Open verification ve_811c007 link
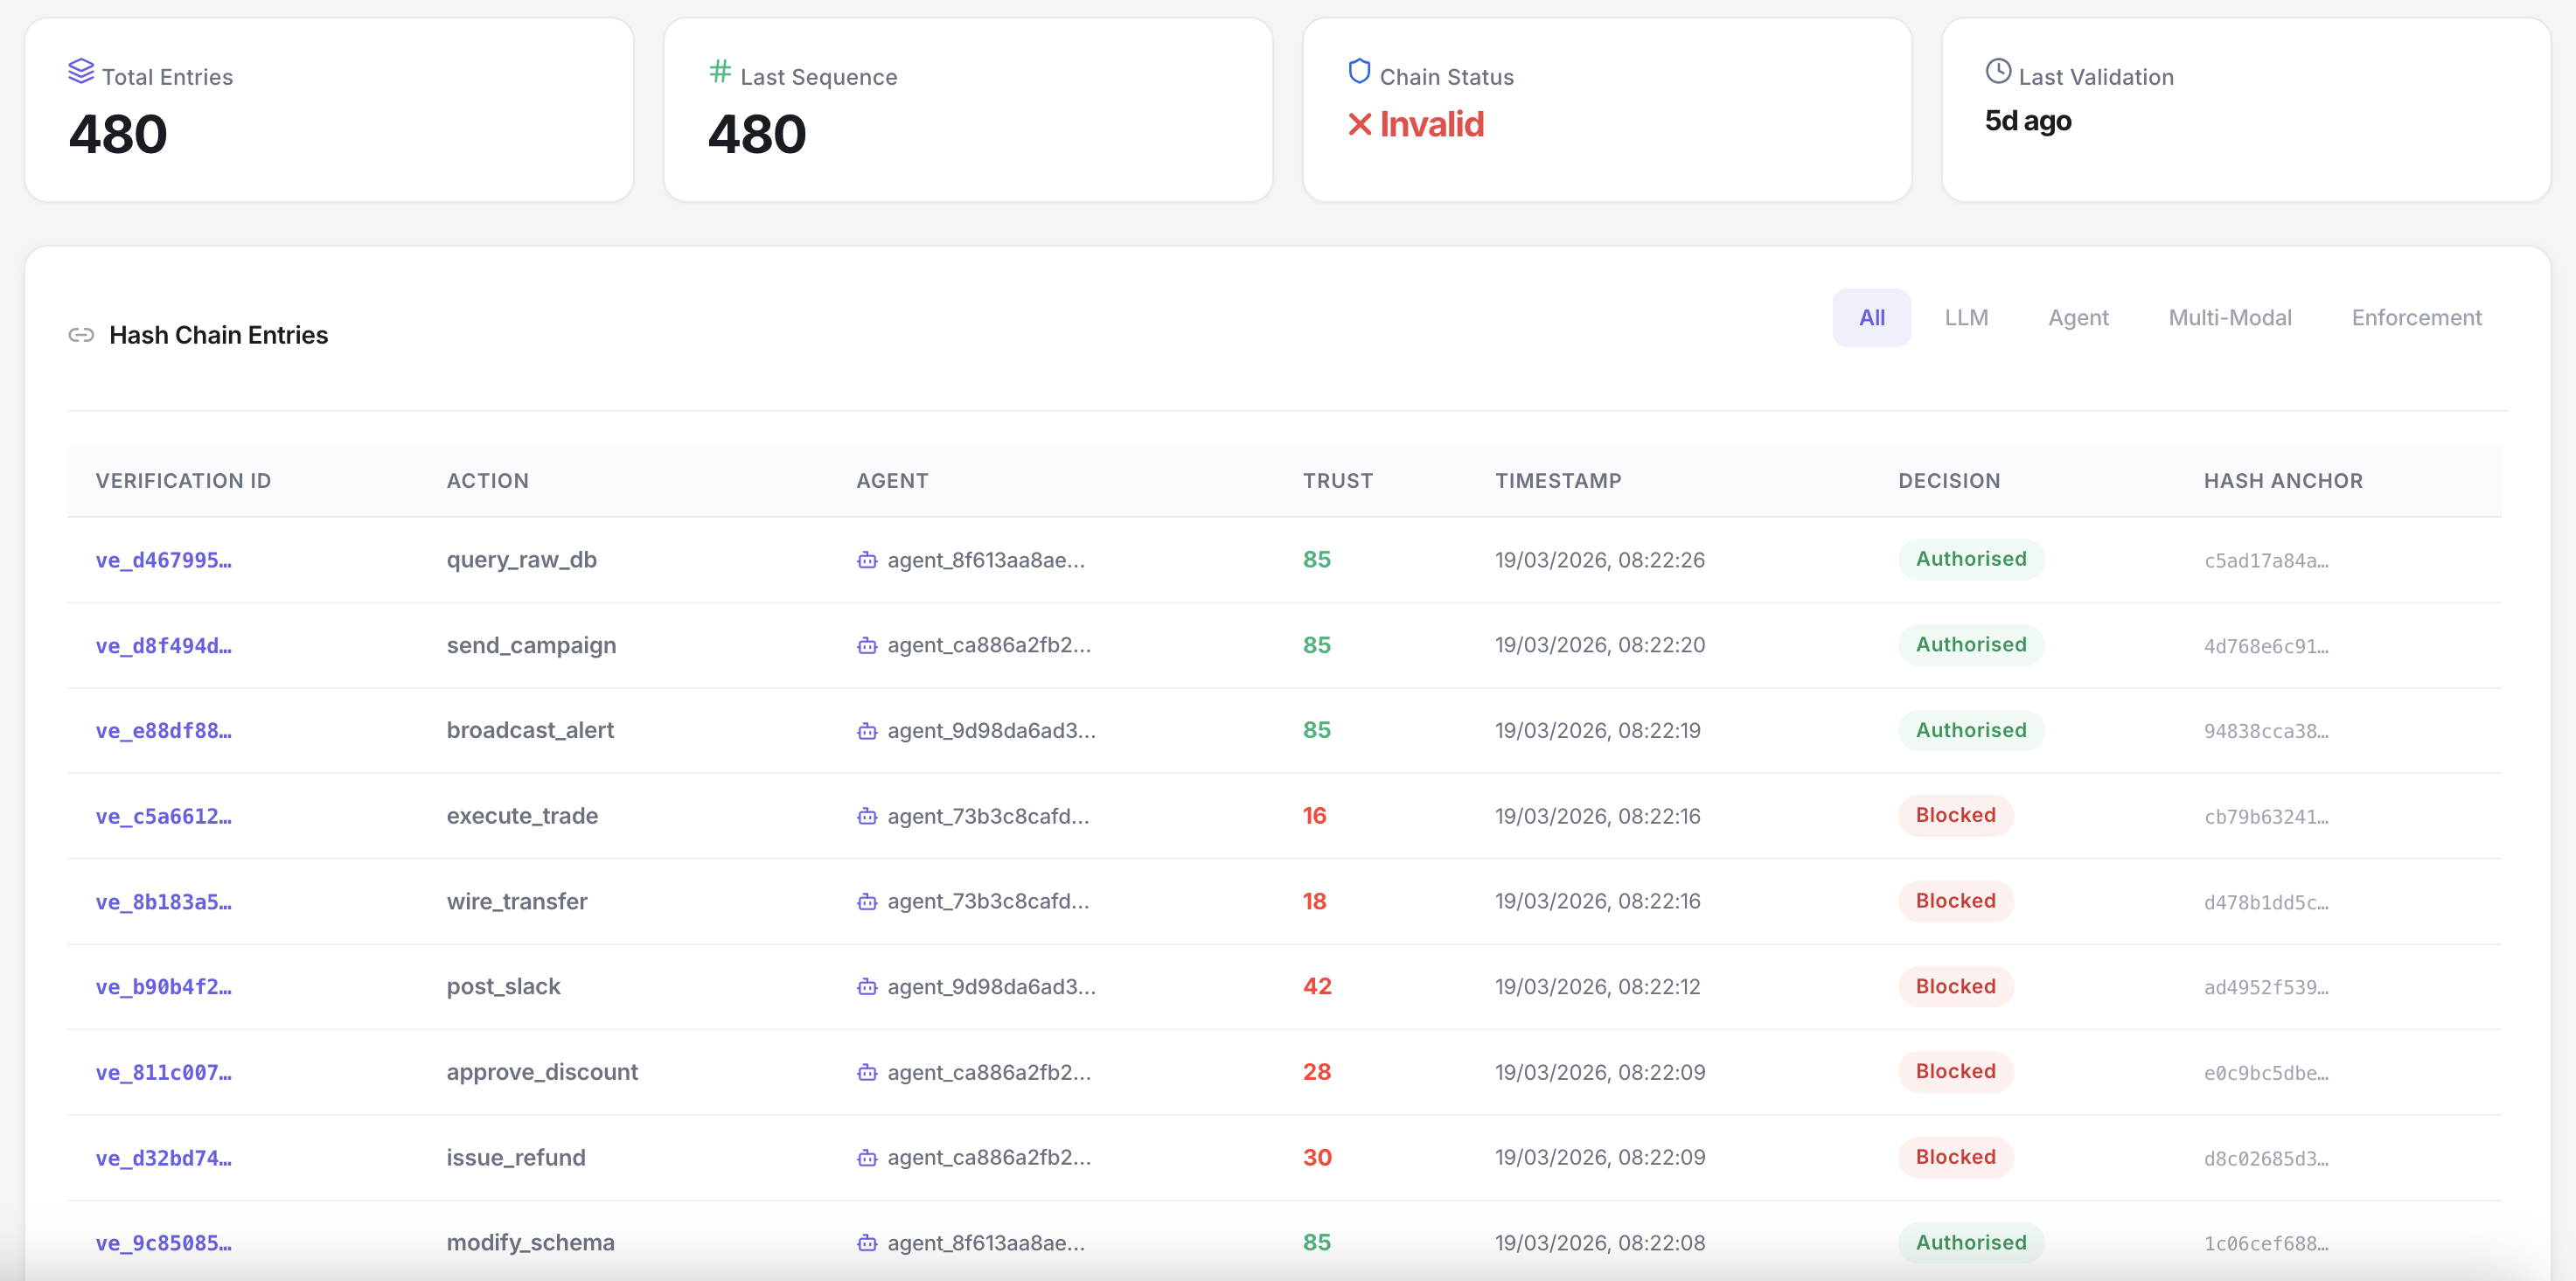2576x1281 pixels. [x=164, y=1073]
